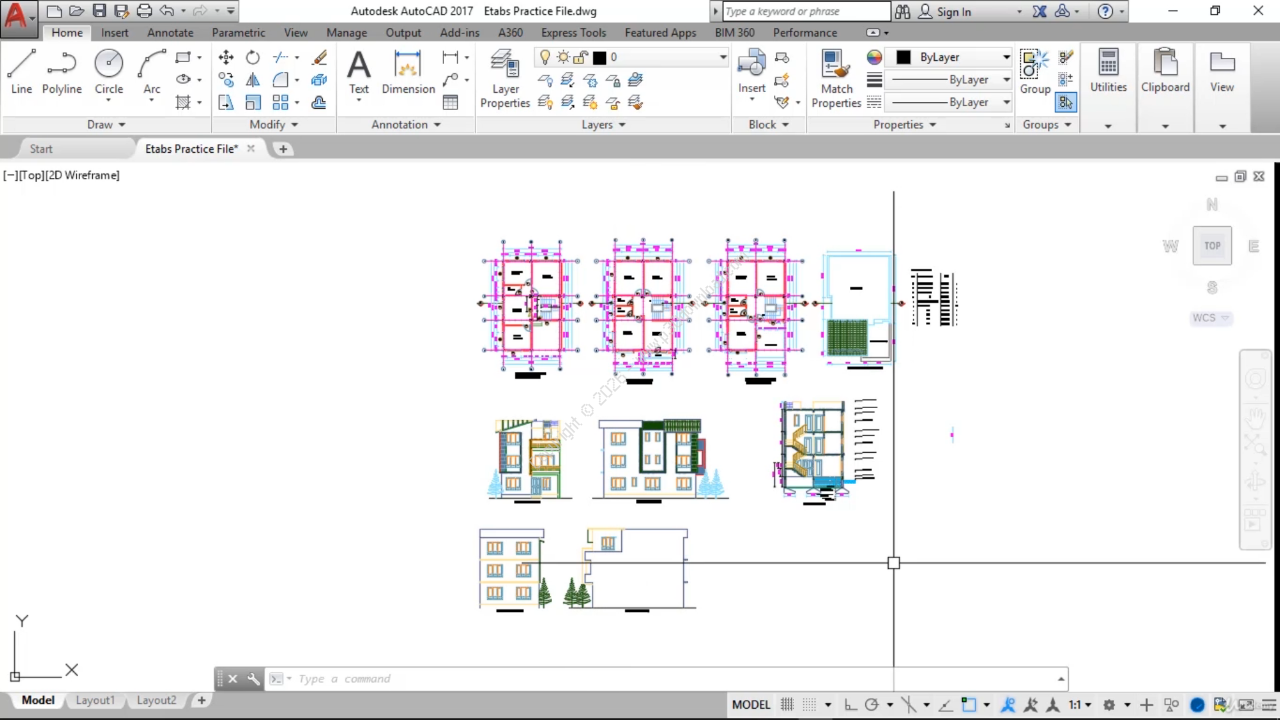Click the [2D Wireframe] visual style label
Screen dimensions: 1280x720
click(x=83, y=175)
